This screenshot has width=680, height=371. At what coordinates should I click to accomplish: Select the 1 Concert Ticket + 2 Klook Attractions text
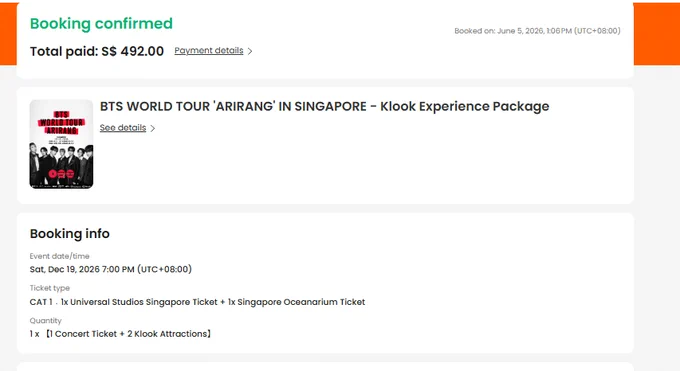(128, 334)
